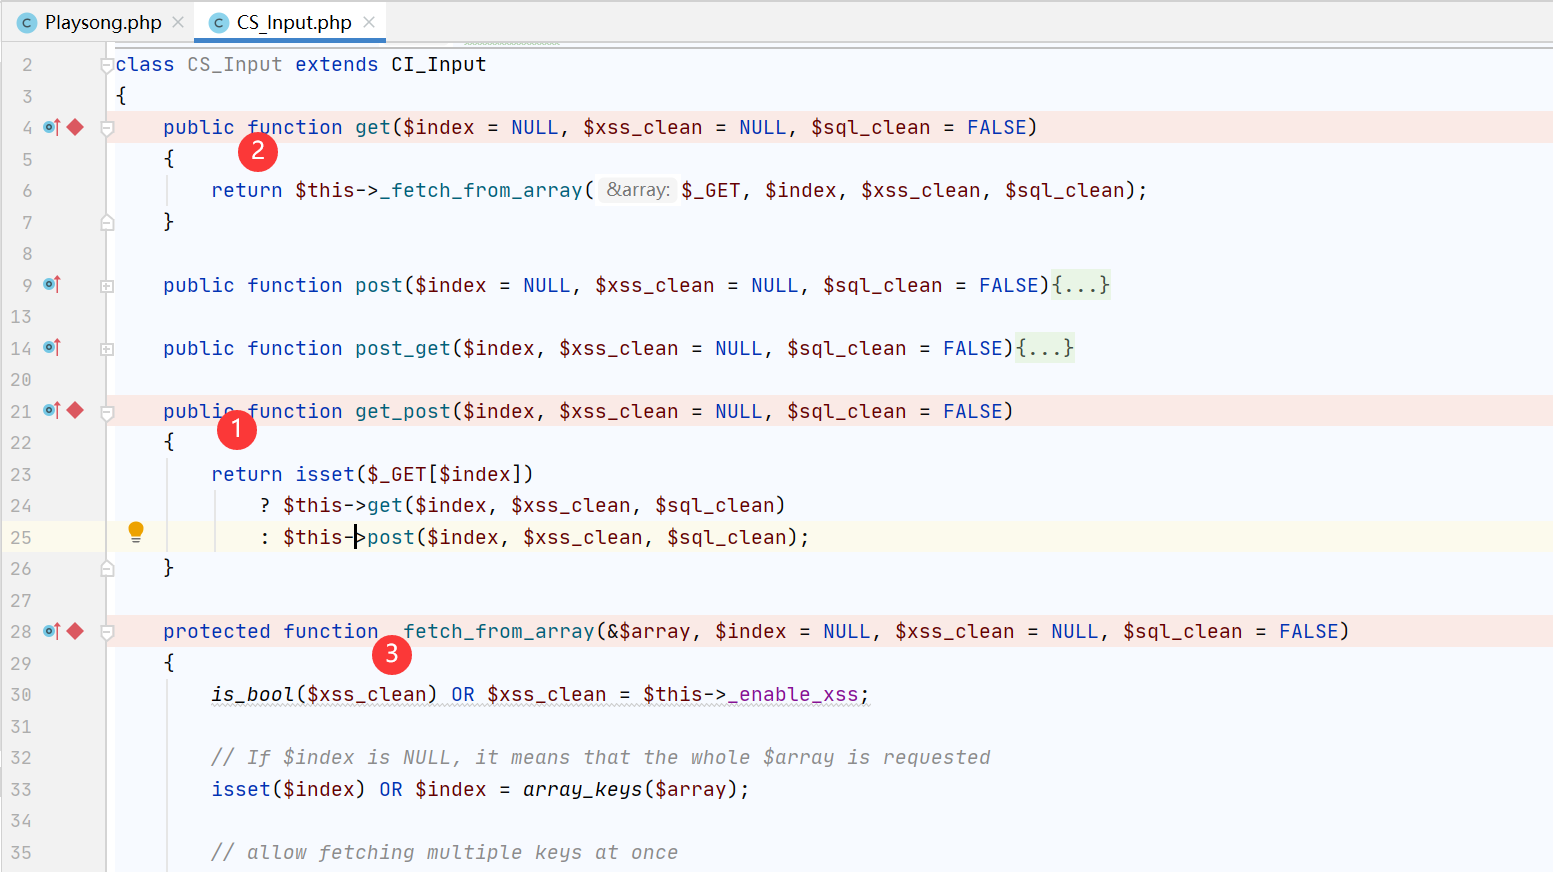The width and height of the screenshot is (1553, 872).
Task: Click the comment about $index being NULL
Action: tap(601, 757)
